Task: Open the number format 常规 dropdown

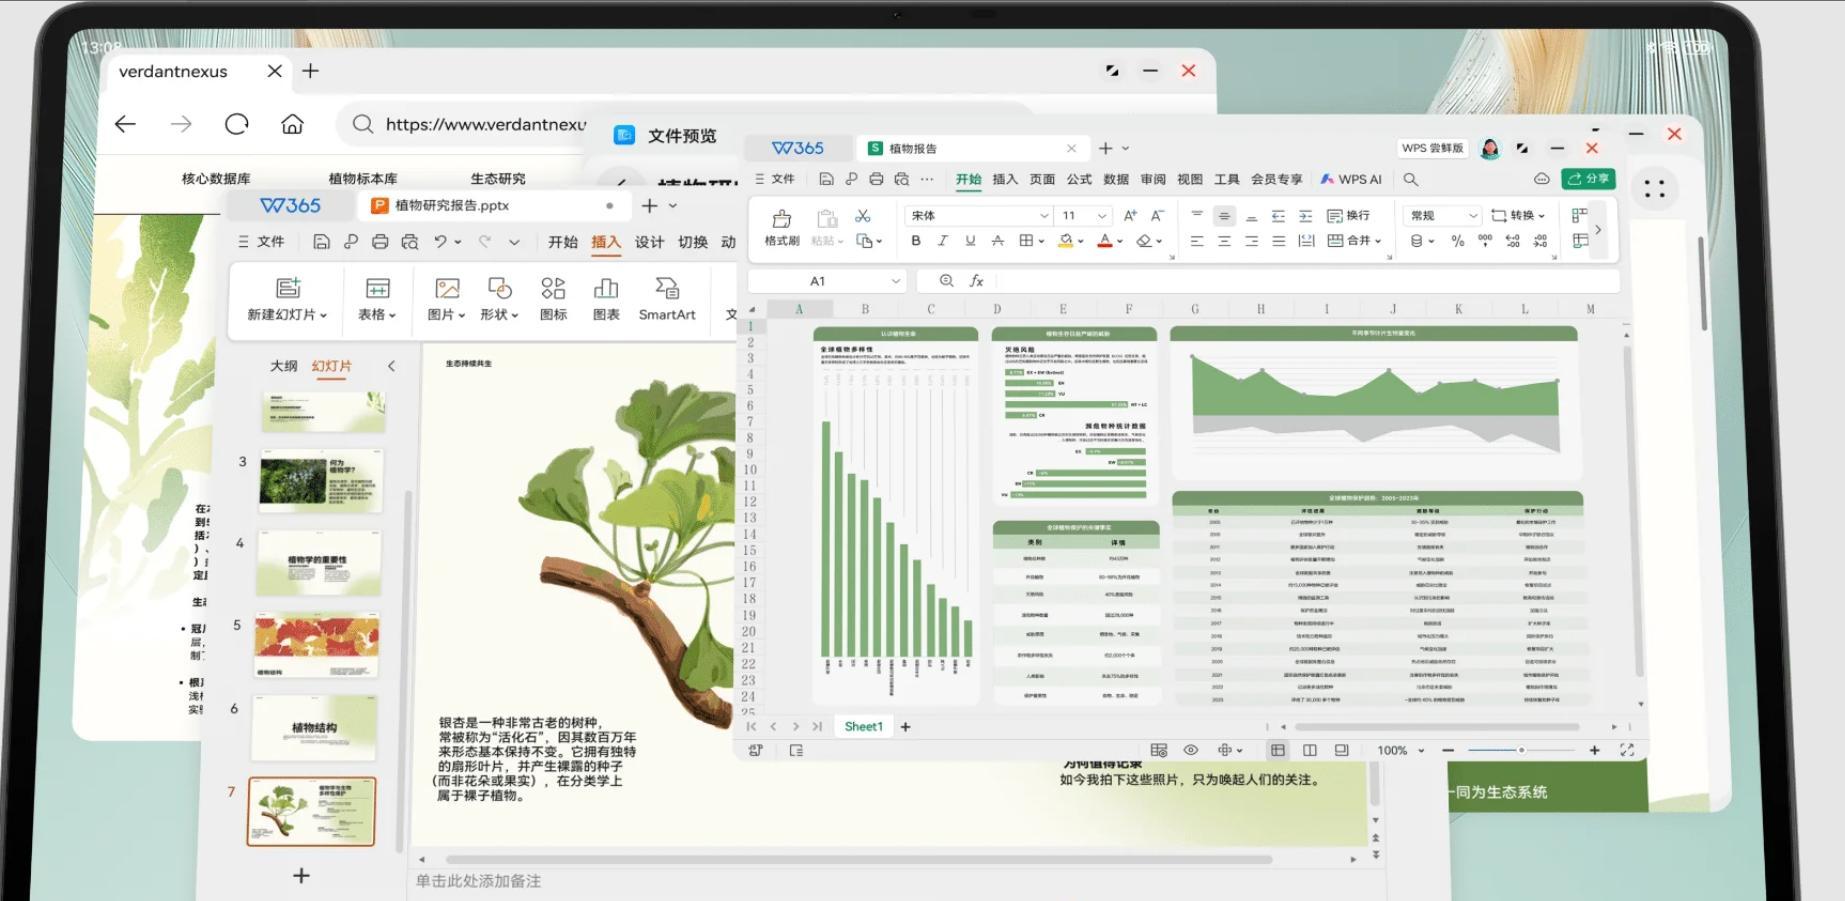Action: pos(1472,216)
